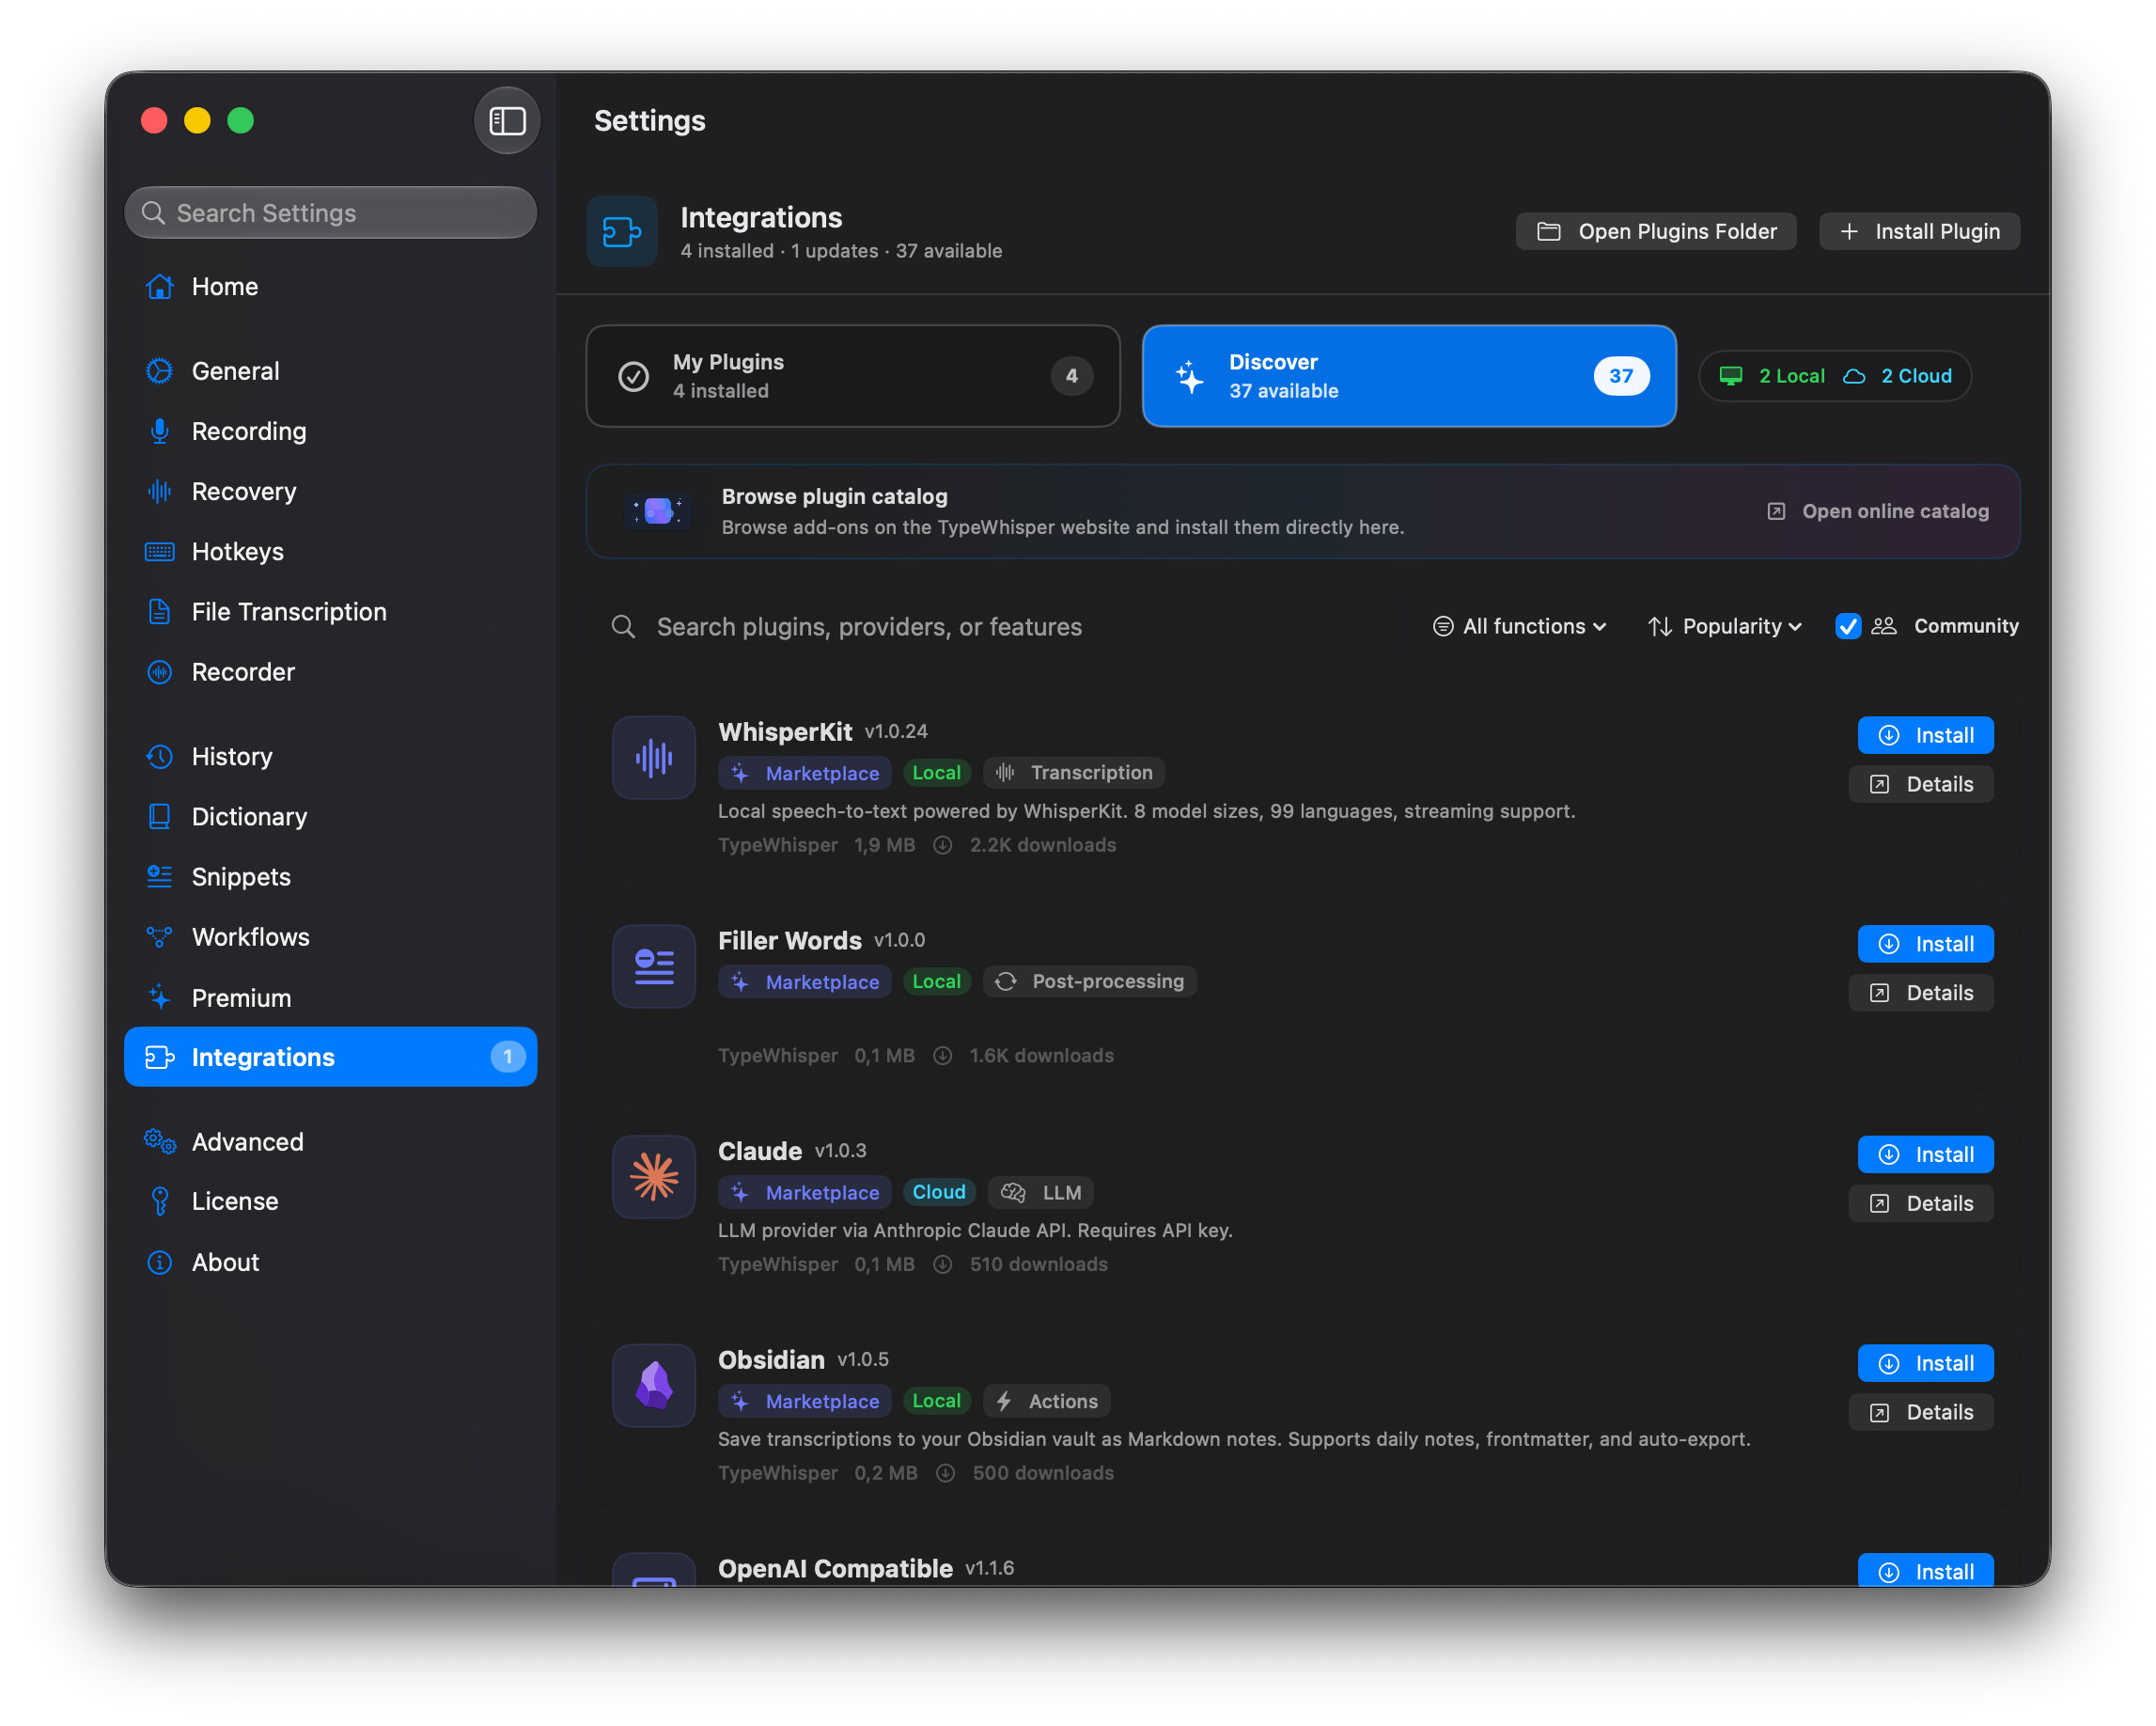Click the LLM tag on Claude
Image resolution: width=2156 pixels, height=1726 pixels.
(x=1041, y=1192)
